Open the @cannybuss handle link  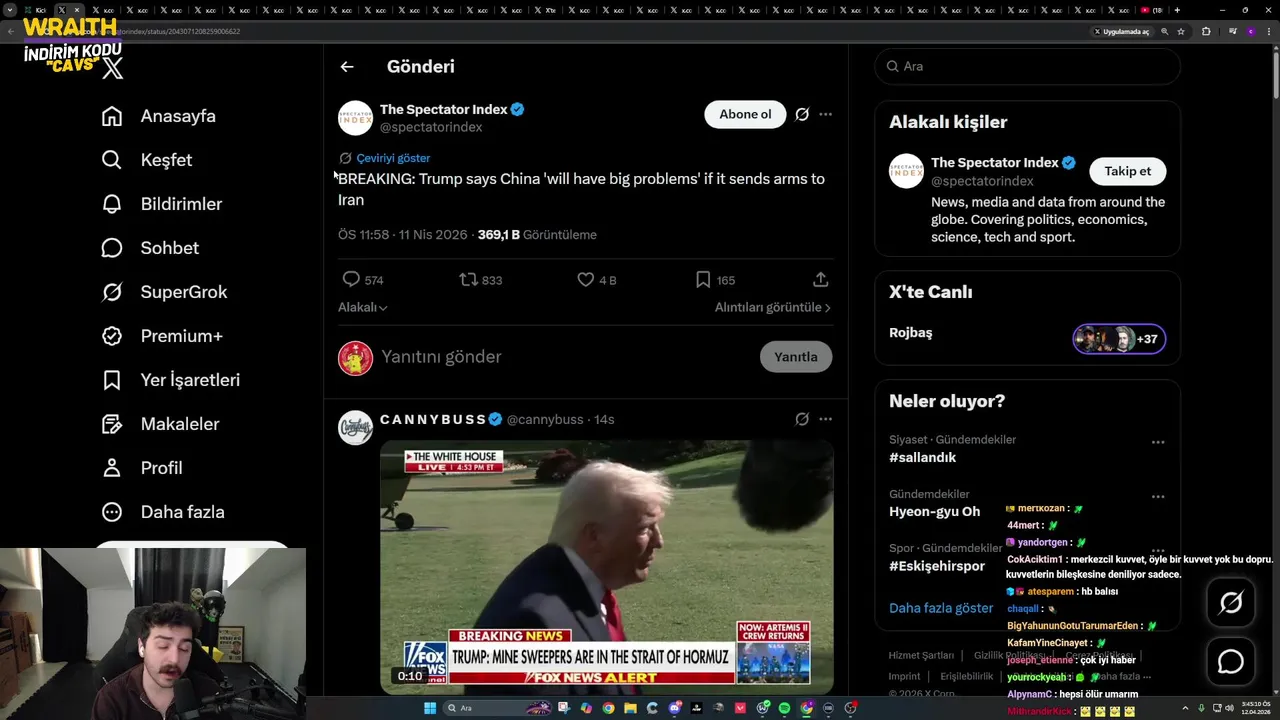545,419
